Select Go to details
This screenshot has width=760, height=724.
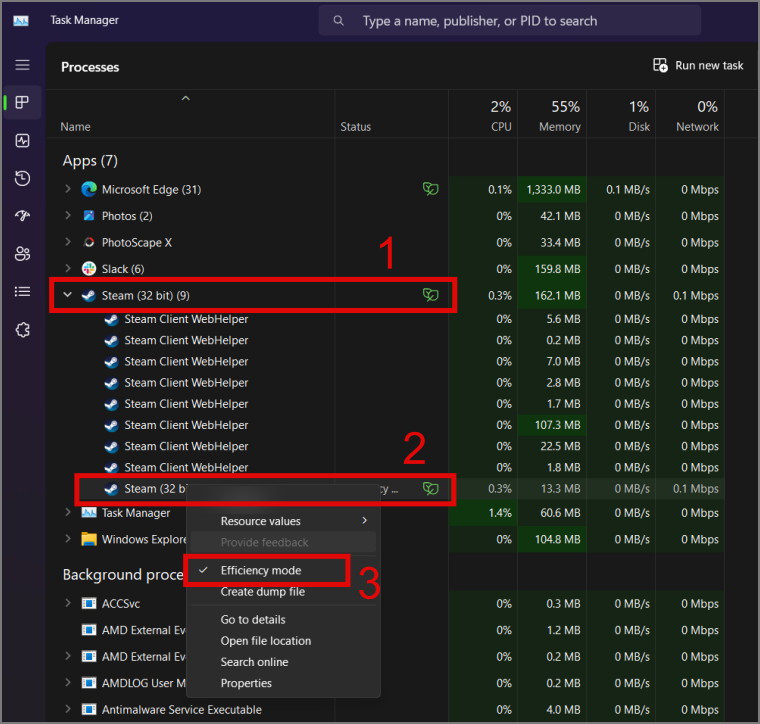(x=283, y=619)
